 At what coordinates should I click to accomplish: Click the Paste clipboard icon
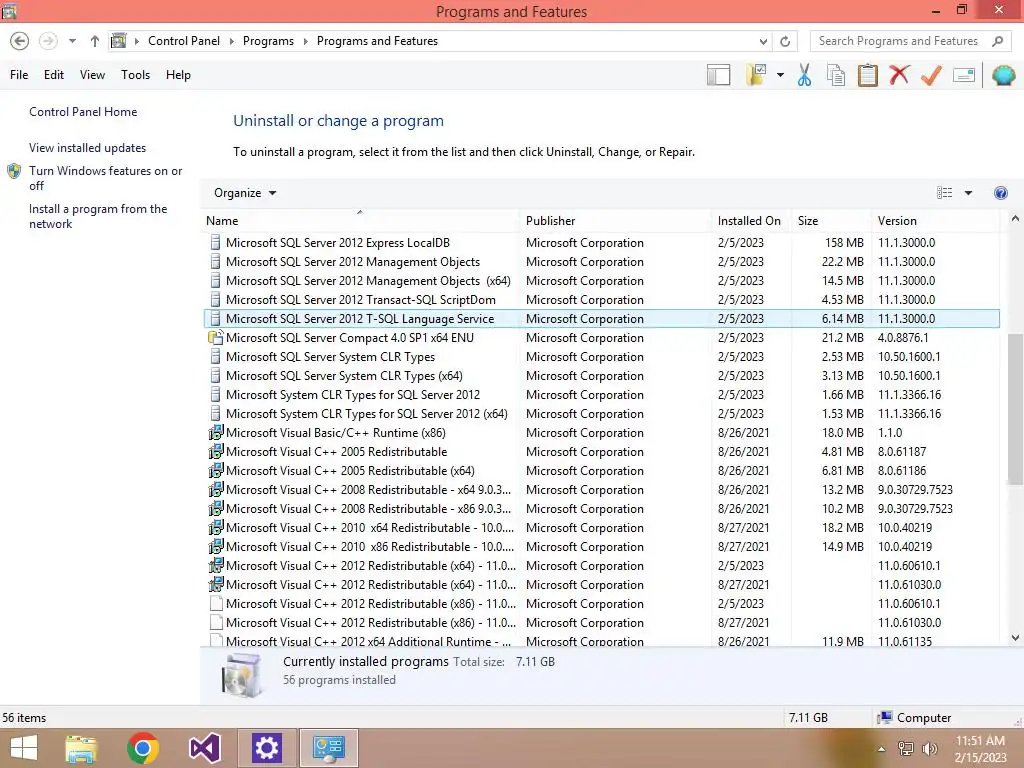pyautogui.click(x=868, y=75)
